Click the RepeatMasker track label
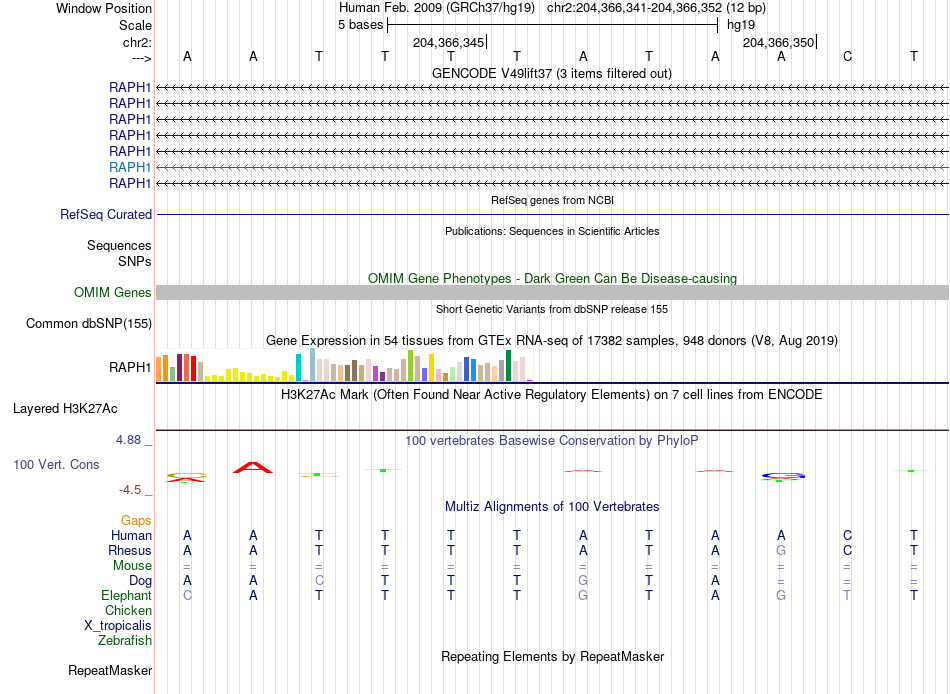 pos(110,671)
